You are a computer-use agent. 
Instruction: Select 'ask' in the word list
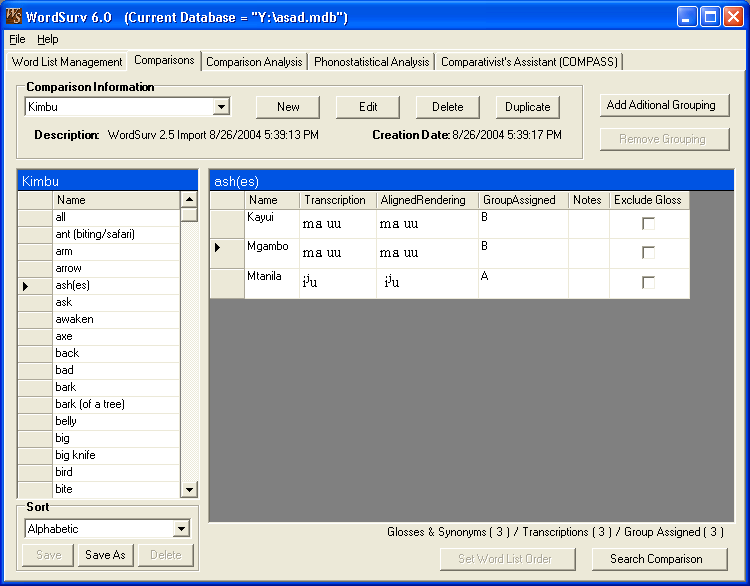116,302
